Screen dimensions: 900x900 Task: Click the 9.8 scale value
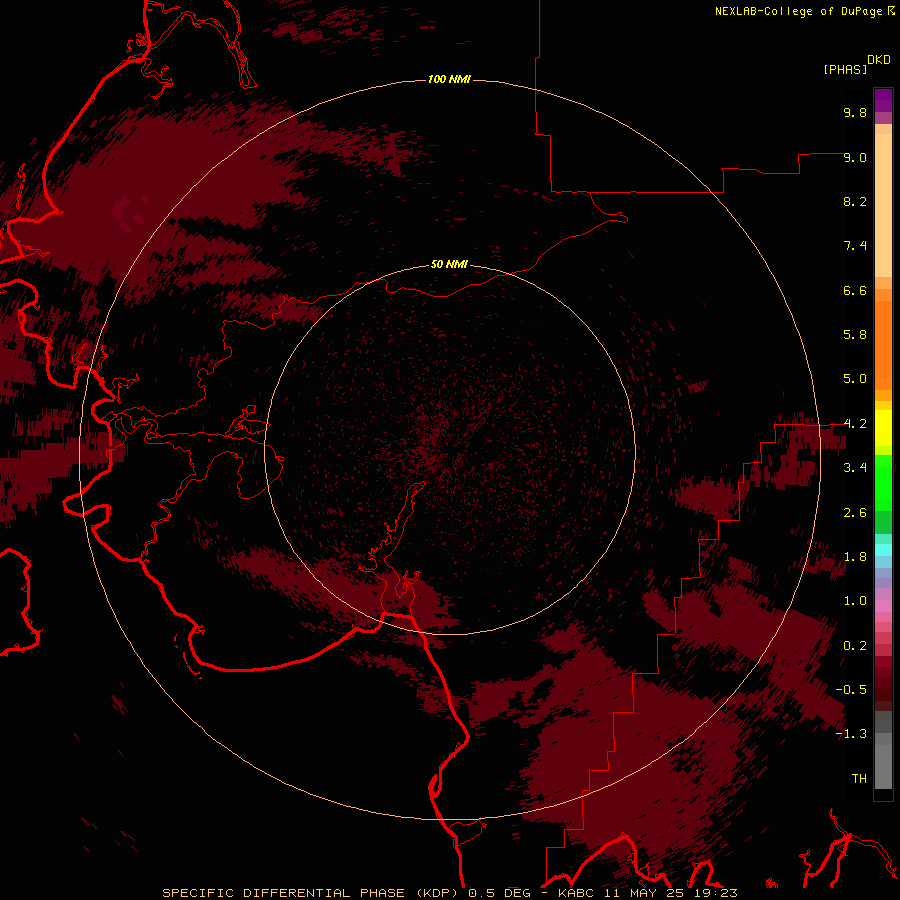855,112
